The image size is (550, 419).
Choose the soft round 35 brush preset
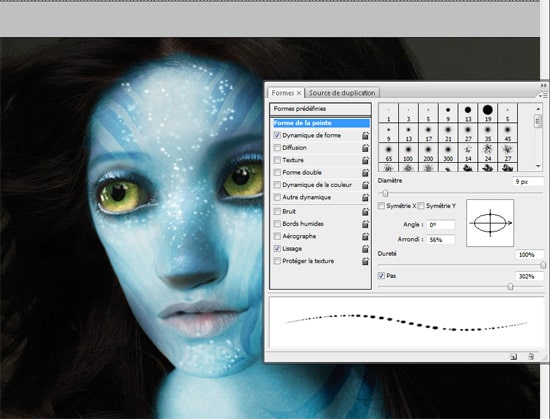(x=488, y=133)
